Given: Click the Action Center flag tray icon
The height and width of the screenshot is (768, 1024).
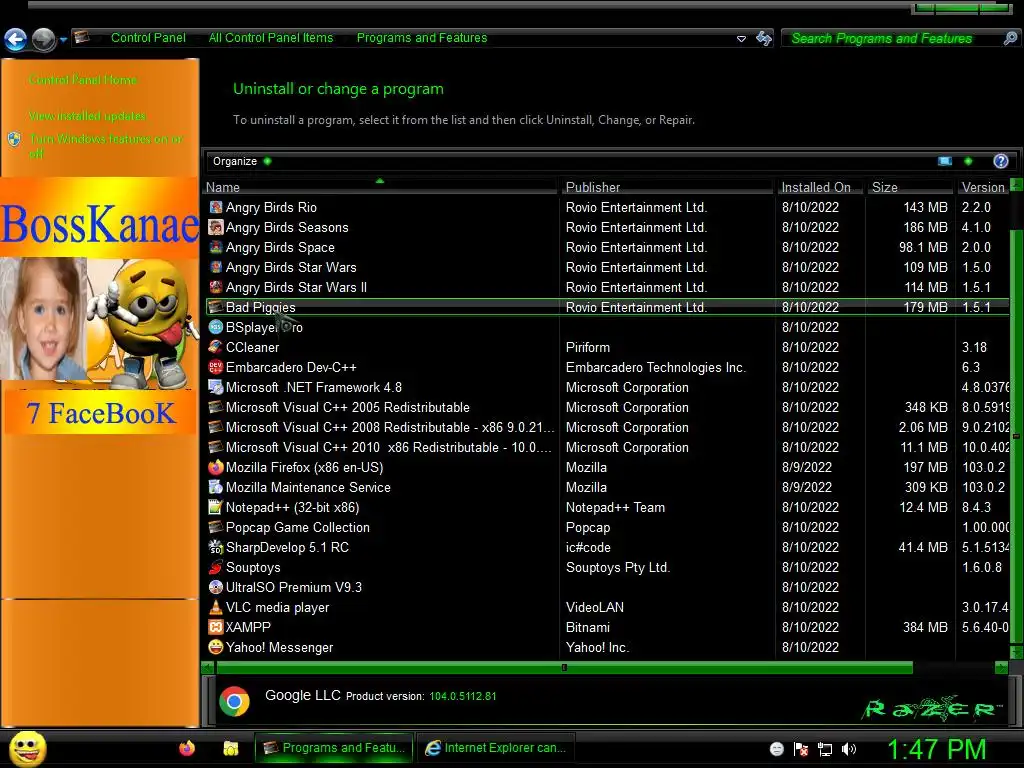Looking at the screenshot, I should (801, 749).
